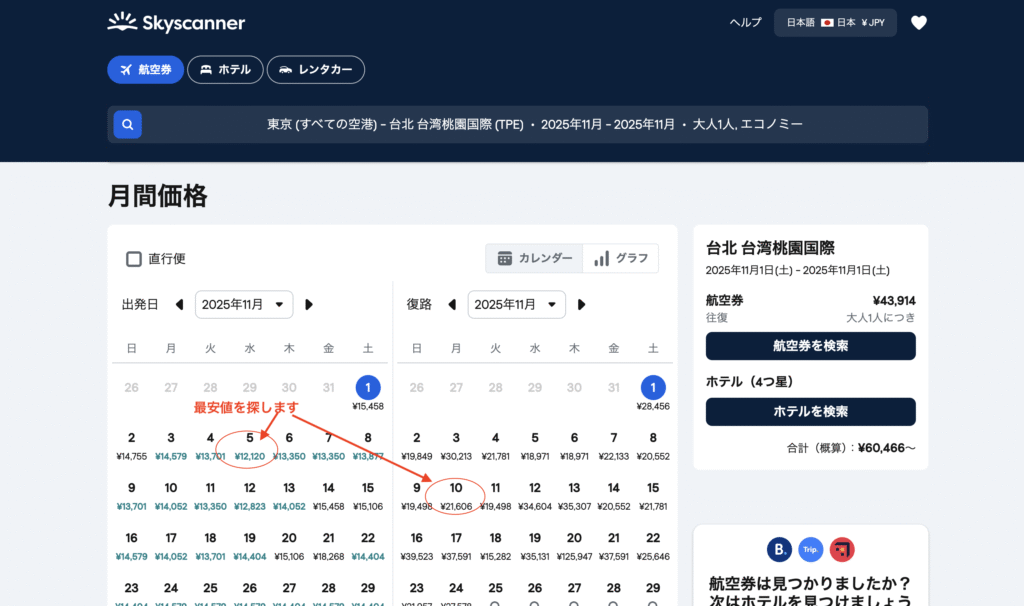Click ホテルを検索 button
The height and width of the screenshot is (606, 1024).
click(x=810, y=412)
